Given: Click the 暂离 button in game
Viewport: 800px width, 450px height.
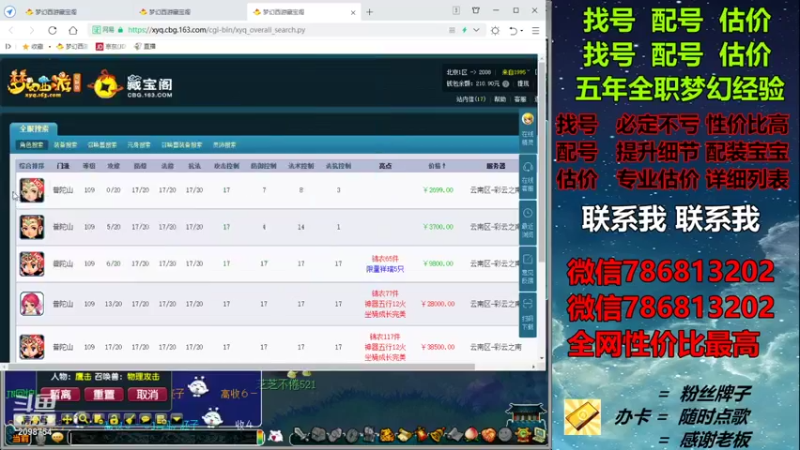Looking at the screenshot, I should point(60,394).
